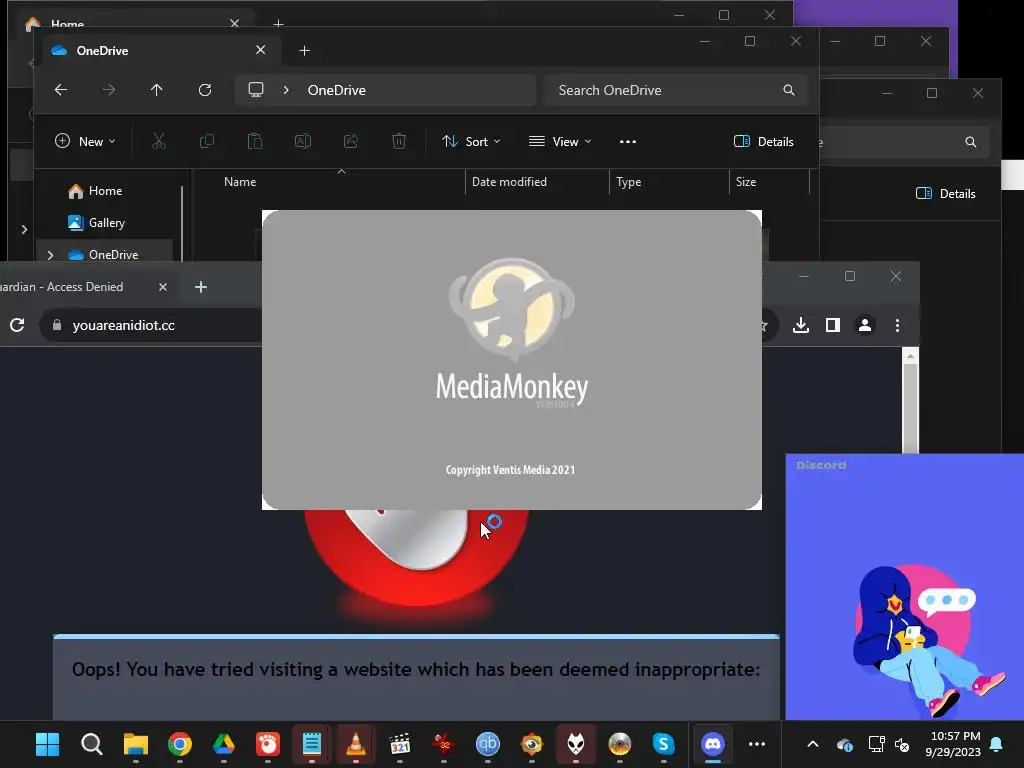Show hidden system tray icons
Image resolution: width=1024 pixels, height=768 pixels.
point(813,744)
